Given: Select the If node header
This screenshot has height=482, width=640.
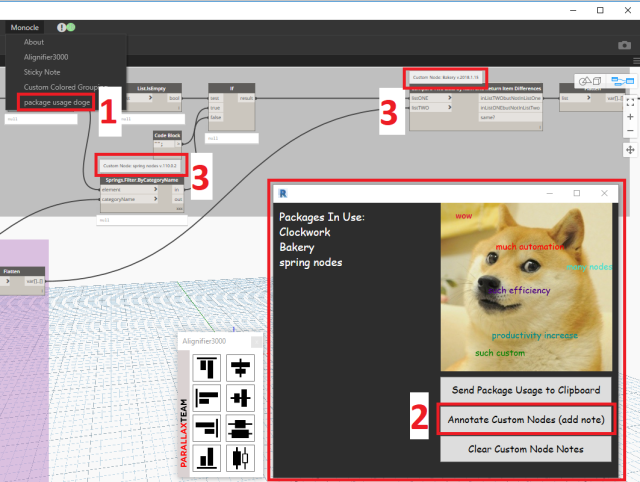Looking at the screenshot, I should click(232, 88).
